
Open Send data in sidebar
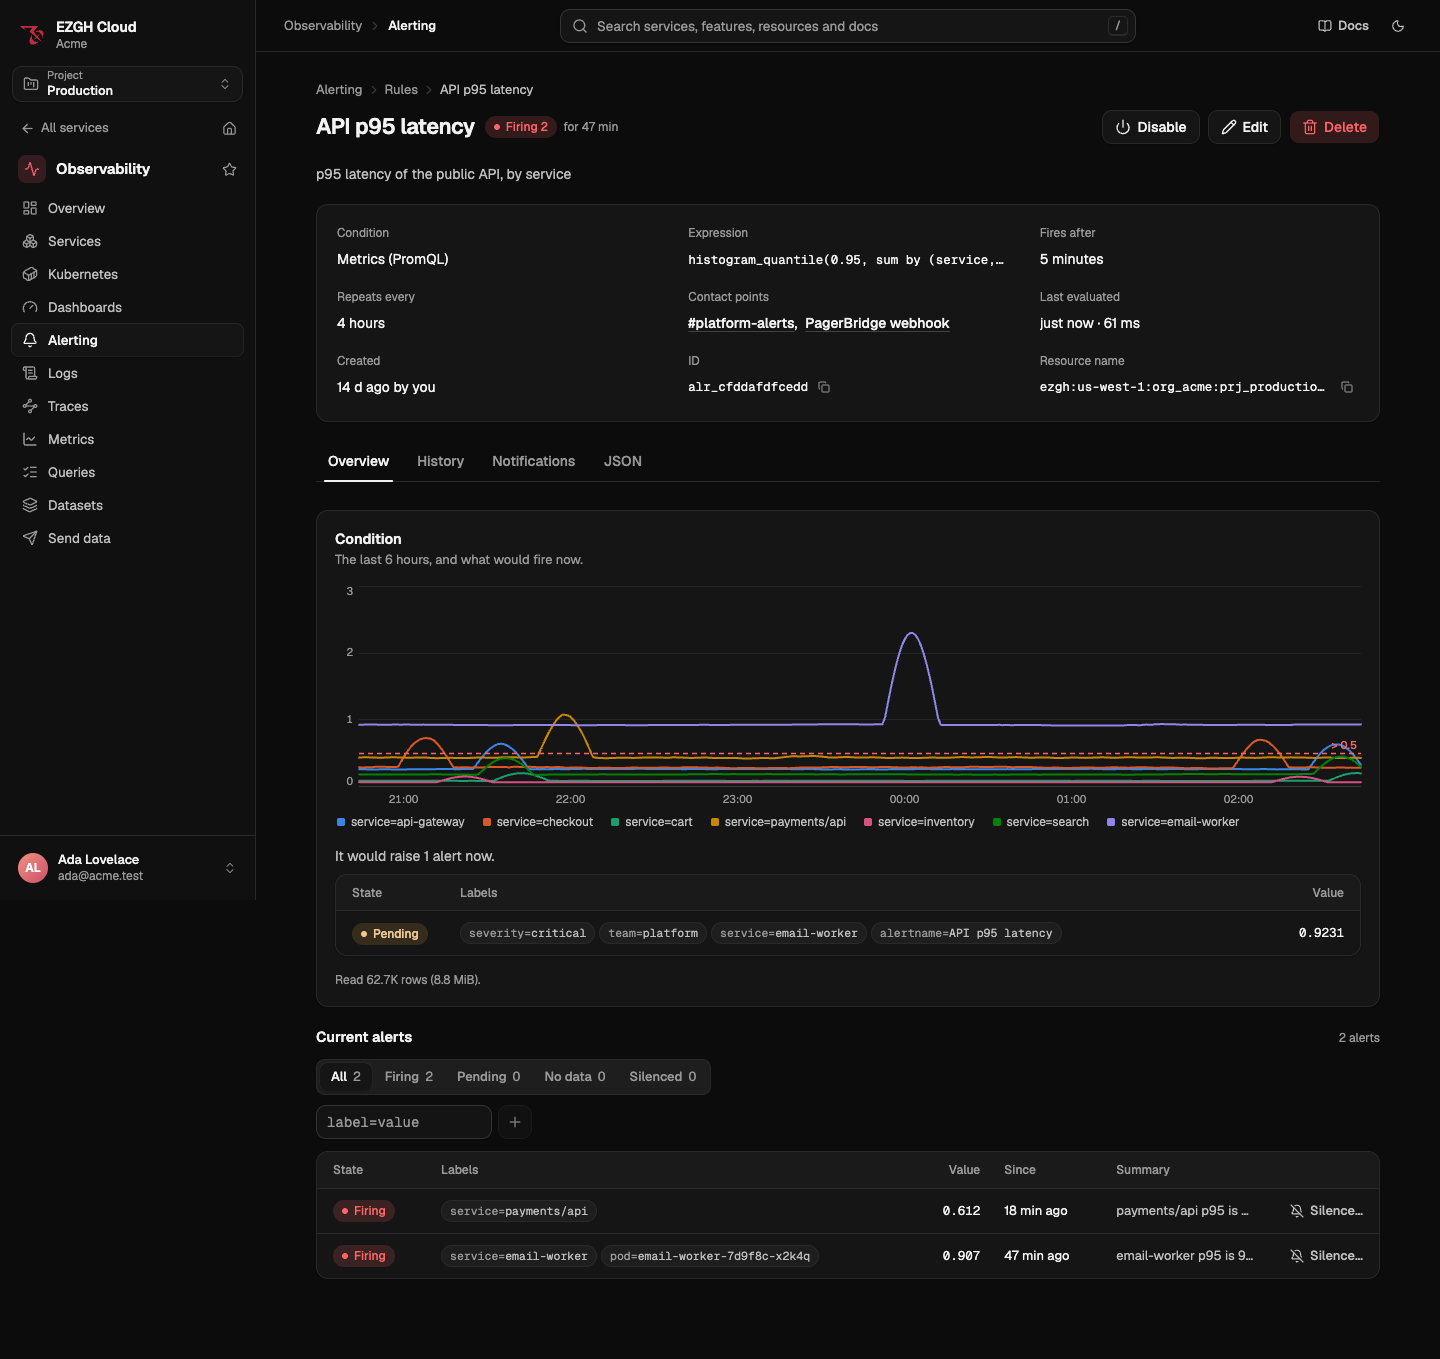click(x=127, y=538)
